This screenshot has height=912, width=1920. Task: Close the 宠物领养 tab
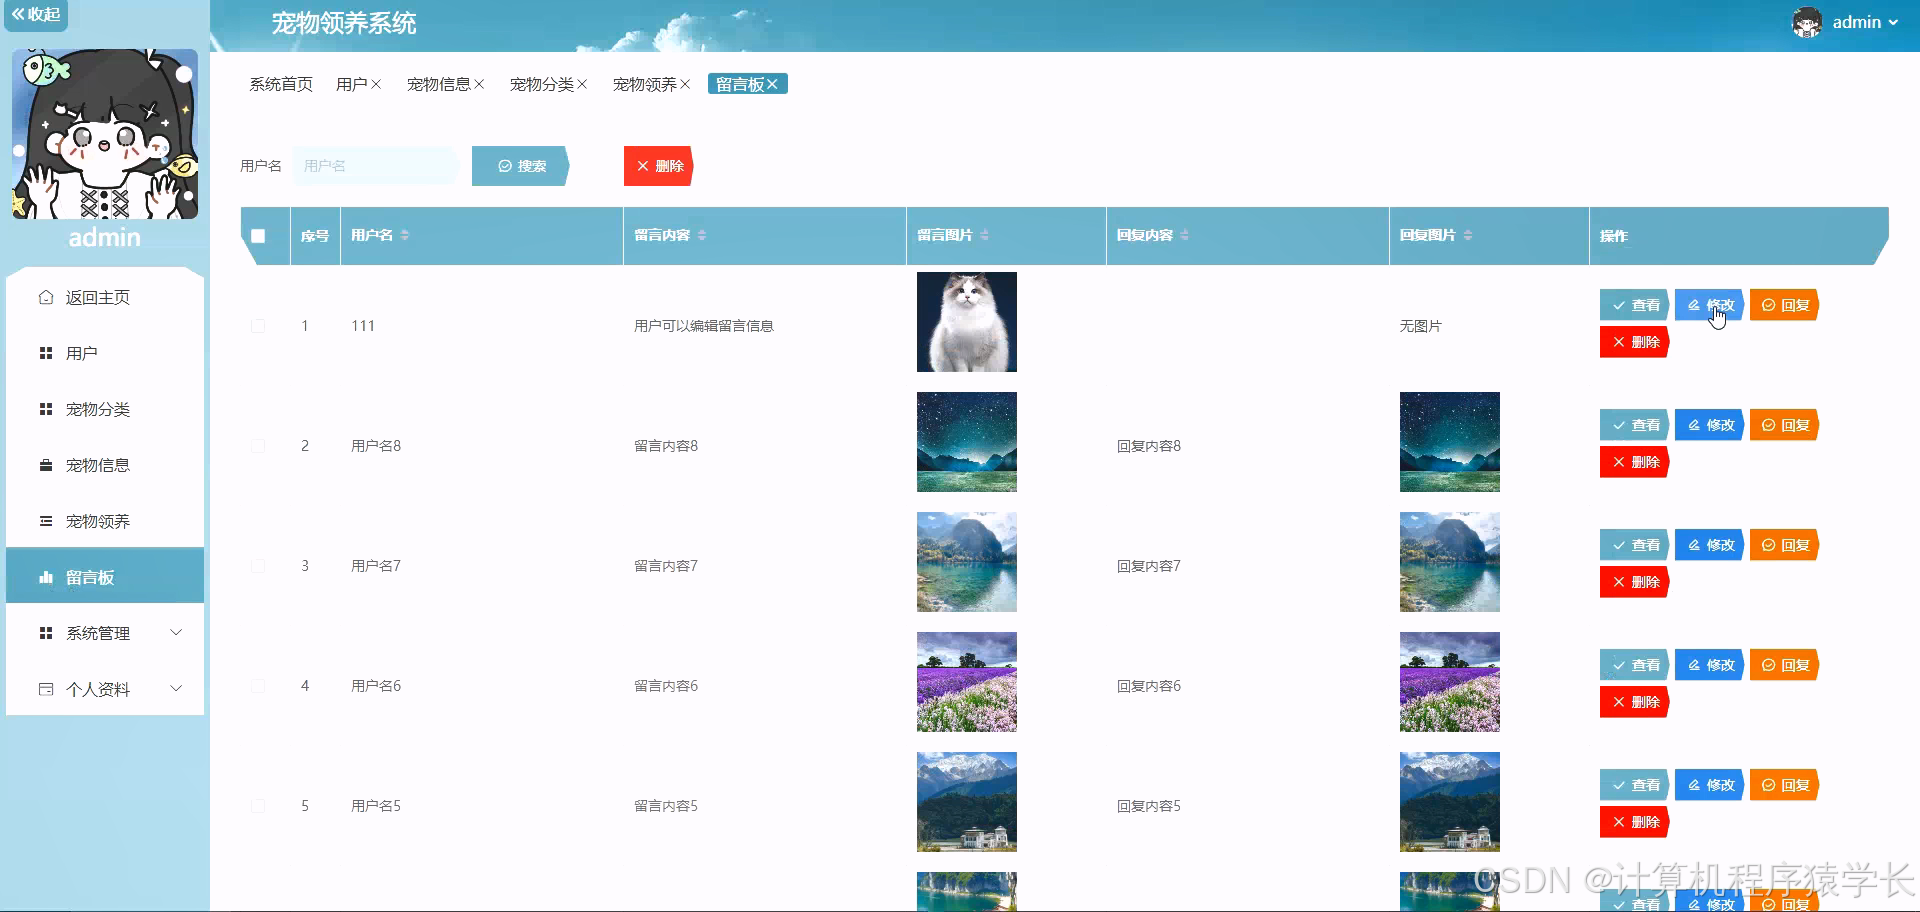click(686, 84)
